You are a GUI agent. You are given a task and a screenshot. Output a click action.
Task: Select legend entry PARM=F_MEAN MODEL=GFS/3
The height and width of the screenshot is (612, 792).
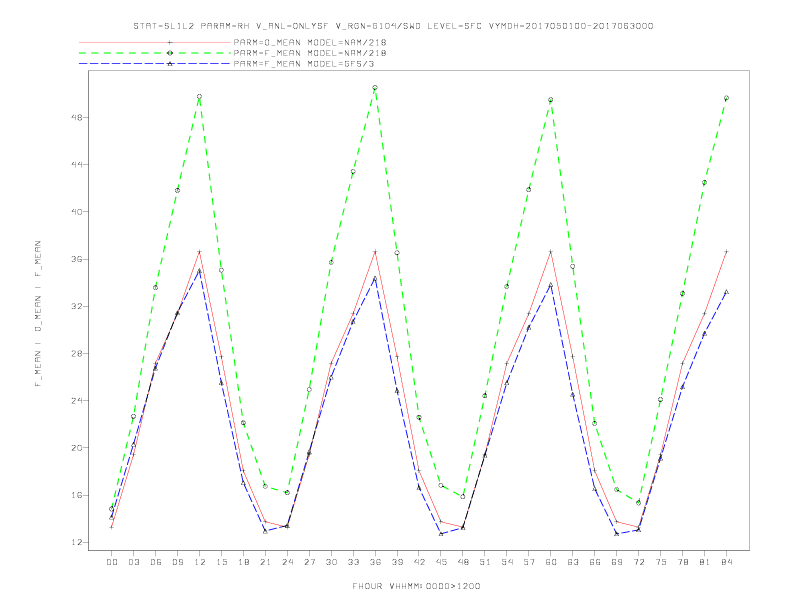click(x=304, y=64)
